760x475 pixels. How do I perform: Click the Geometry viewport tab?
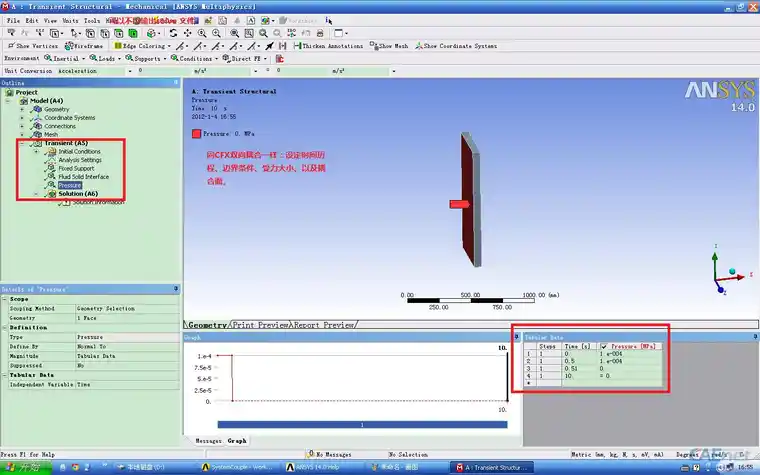coord(207,325)
